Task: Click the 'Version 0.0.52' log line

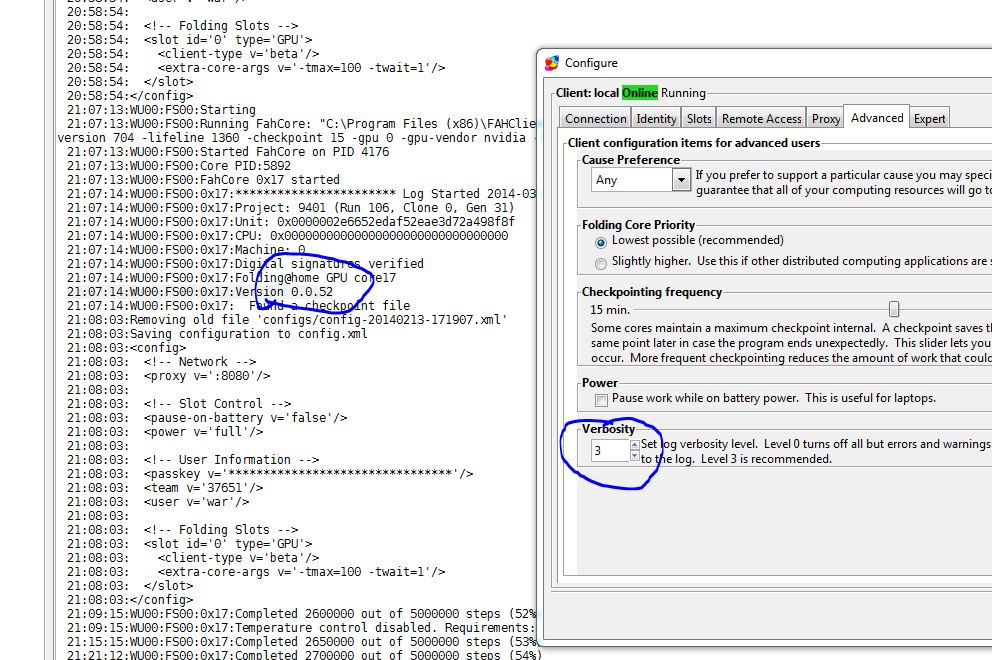Action: (200, 292)
